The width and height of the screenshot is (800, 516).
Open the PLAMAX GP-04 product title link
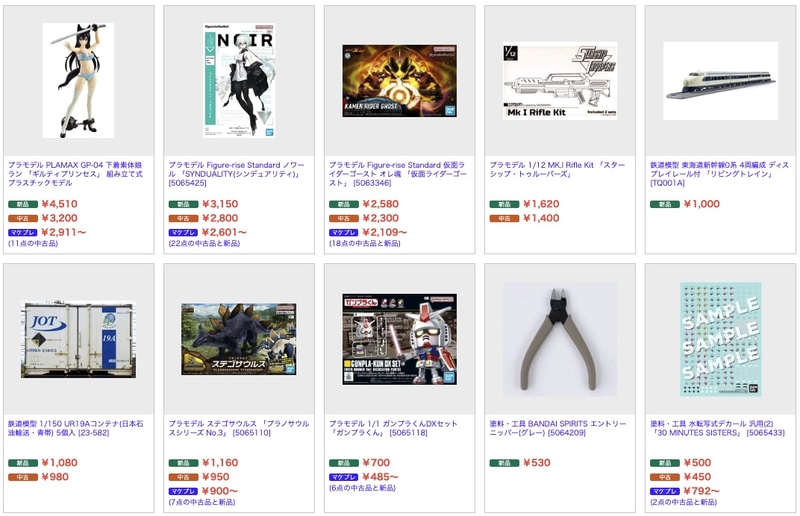click(76, 174)
